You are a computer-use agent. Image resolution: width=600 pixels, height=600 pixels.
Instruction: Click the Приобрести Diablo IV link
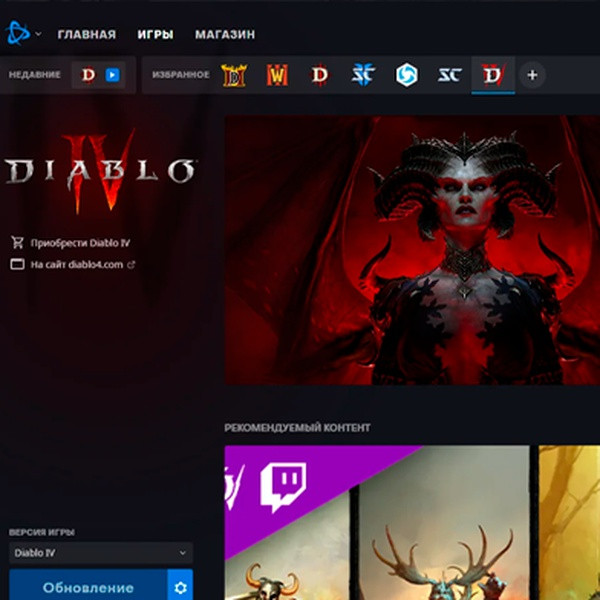pos(80,243)
